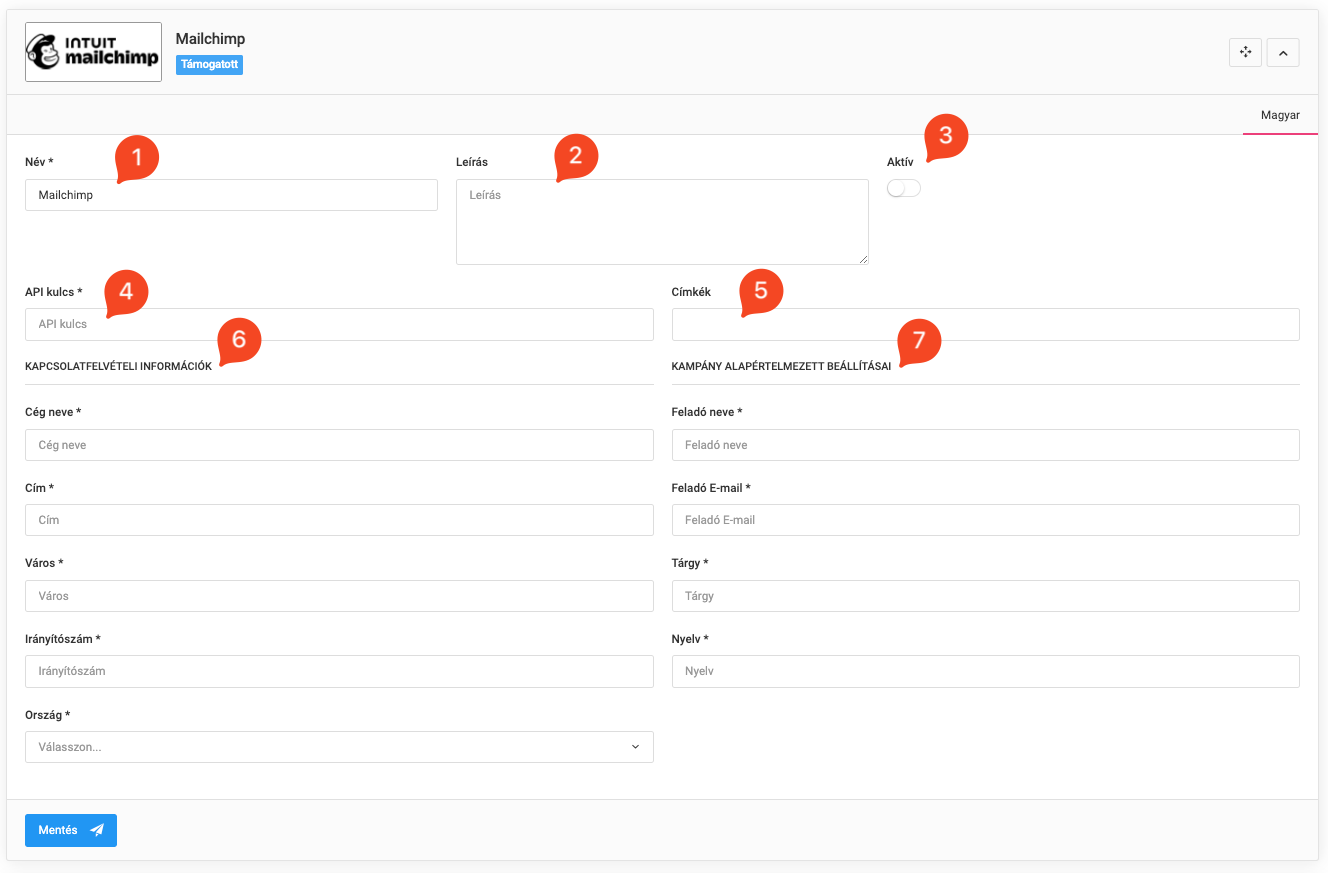Focus the Város input field
This screenshot has height=873, width=1328.
tap(339, 596)
